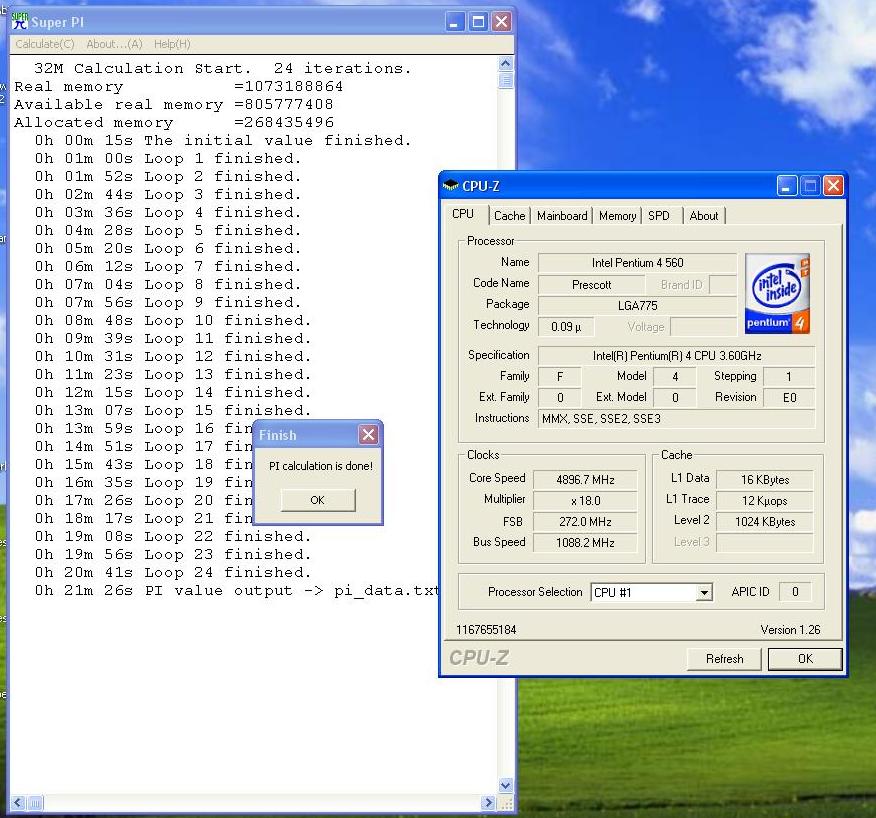Click the Super PI horizontal scrollbar thumb
The height and width of the screenshot is (818, 876).
(35, 803)
